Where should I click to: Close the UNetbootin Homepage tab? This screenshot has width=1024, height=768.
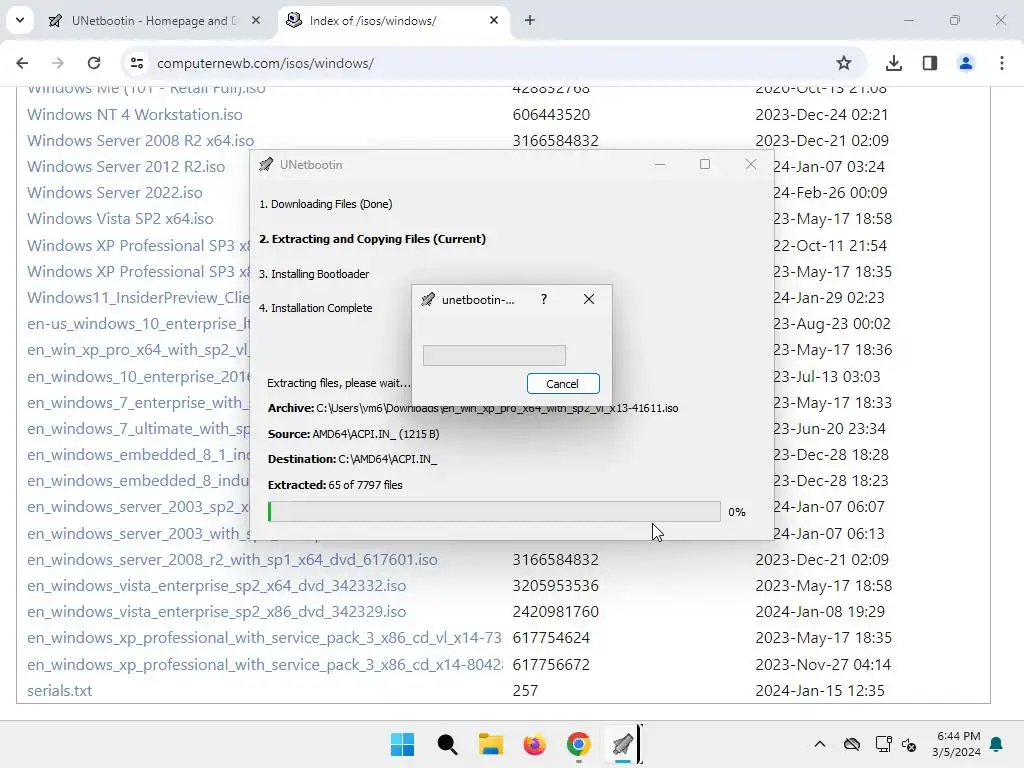[256, 21]
